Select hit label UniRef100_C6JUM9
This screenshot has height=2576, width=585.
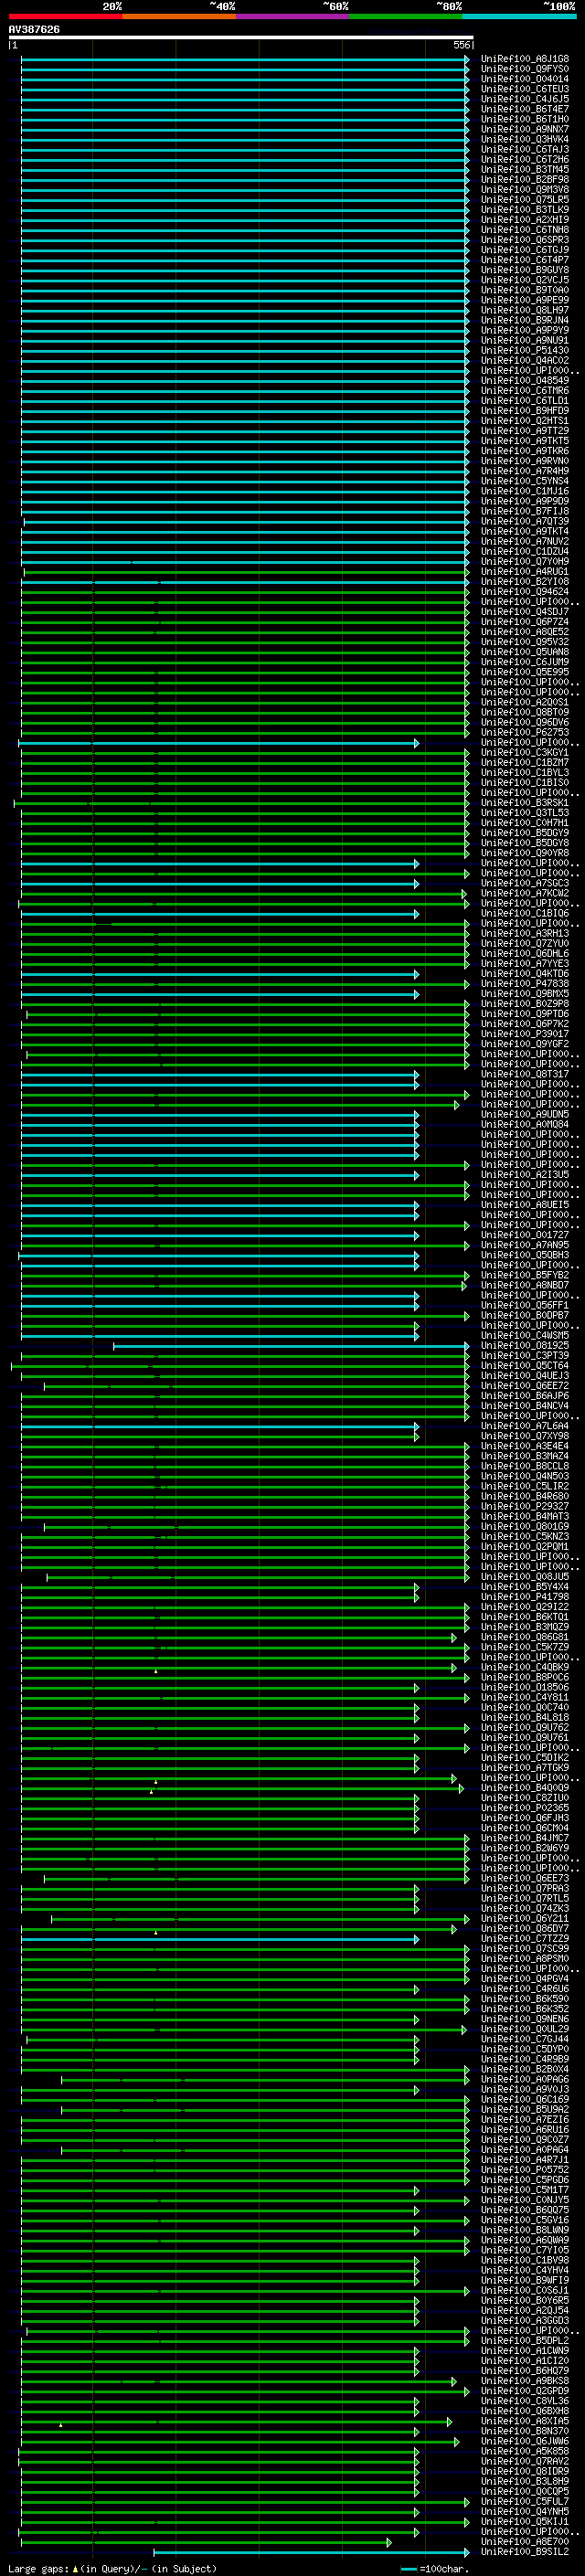[x=525, y=662]
